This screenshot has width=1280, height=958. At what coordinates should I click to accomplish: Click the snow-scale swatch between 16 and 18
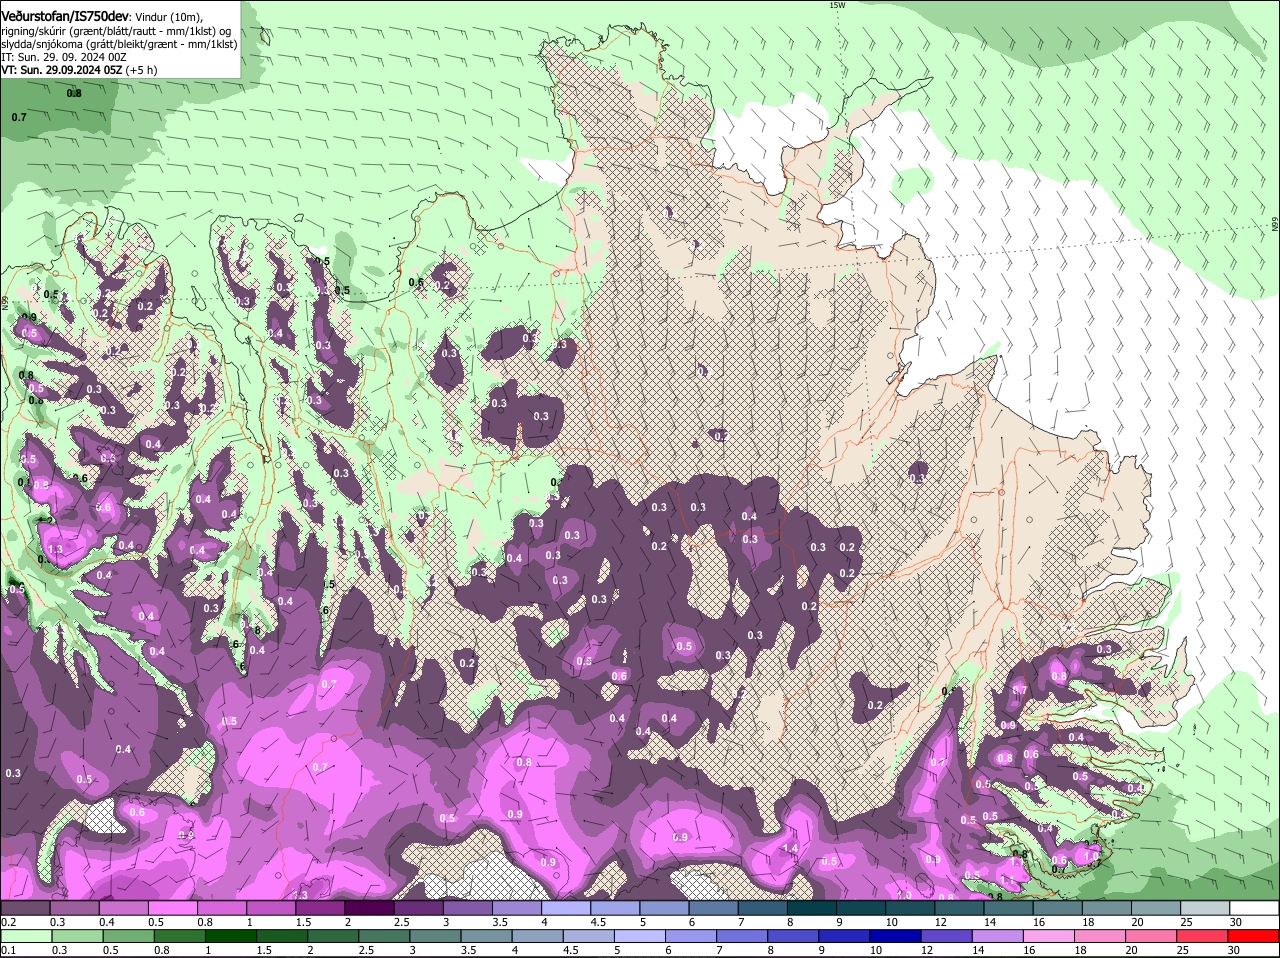point(1056,908)
